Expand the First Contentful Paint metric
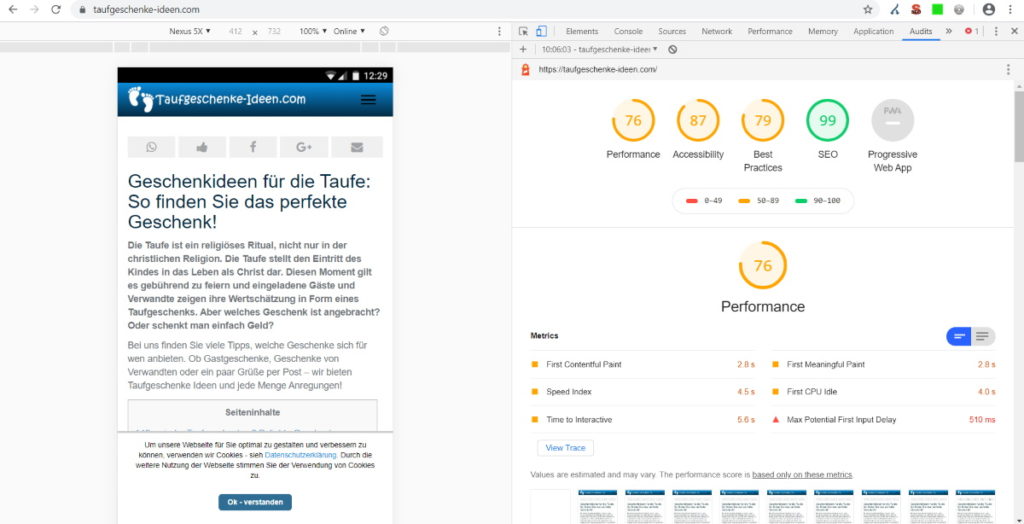 pos(643,365)
